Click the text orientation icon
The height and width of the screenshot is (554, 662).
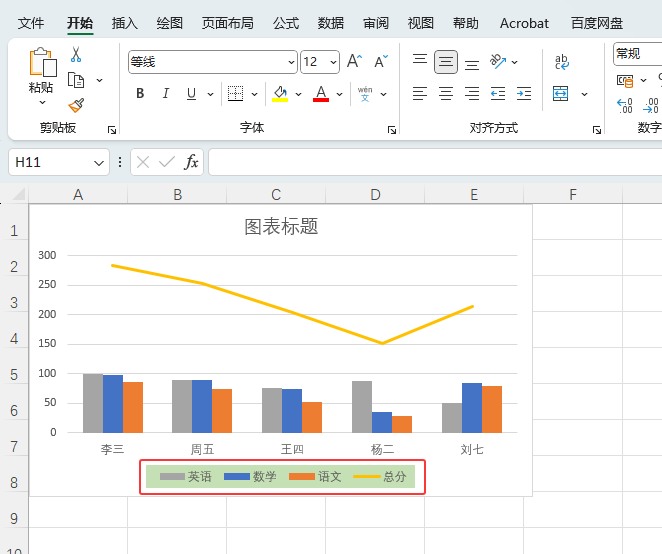point(498,62)
